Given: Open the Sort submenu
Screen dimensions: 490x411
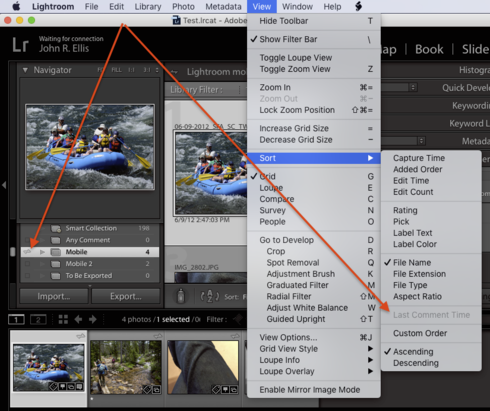Looking at the screenshot, I should [314, 158].
